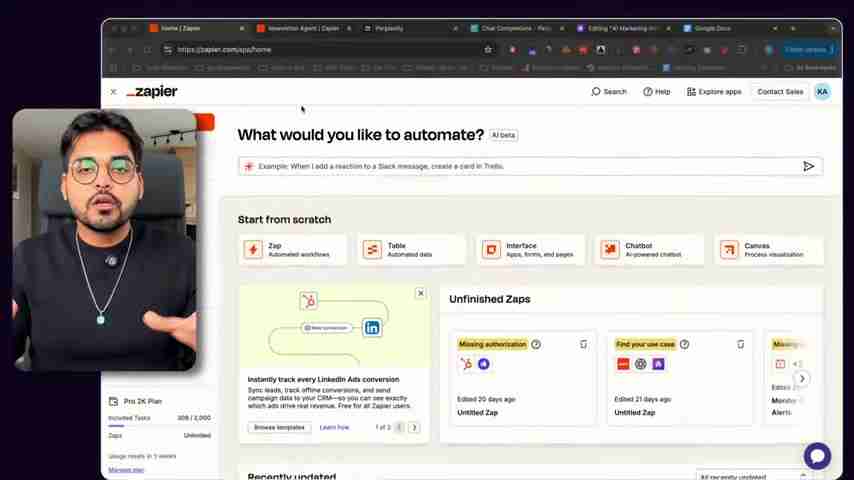Delete the Find your use case Zap
The width and height of the screenshot is (854, 480).
pos(740,344)
